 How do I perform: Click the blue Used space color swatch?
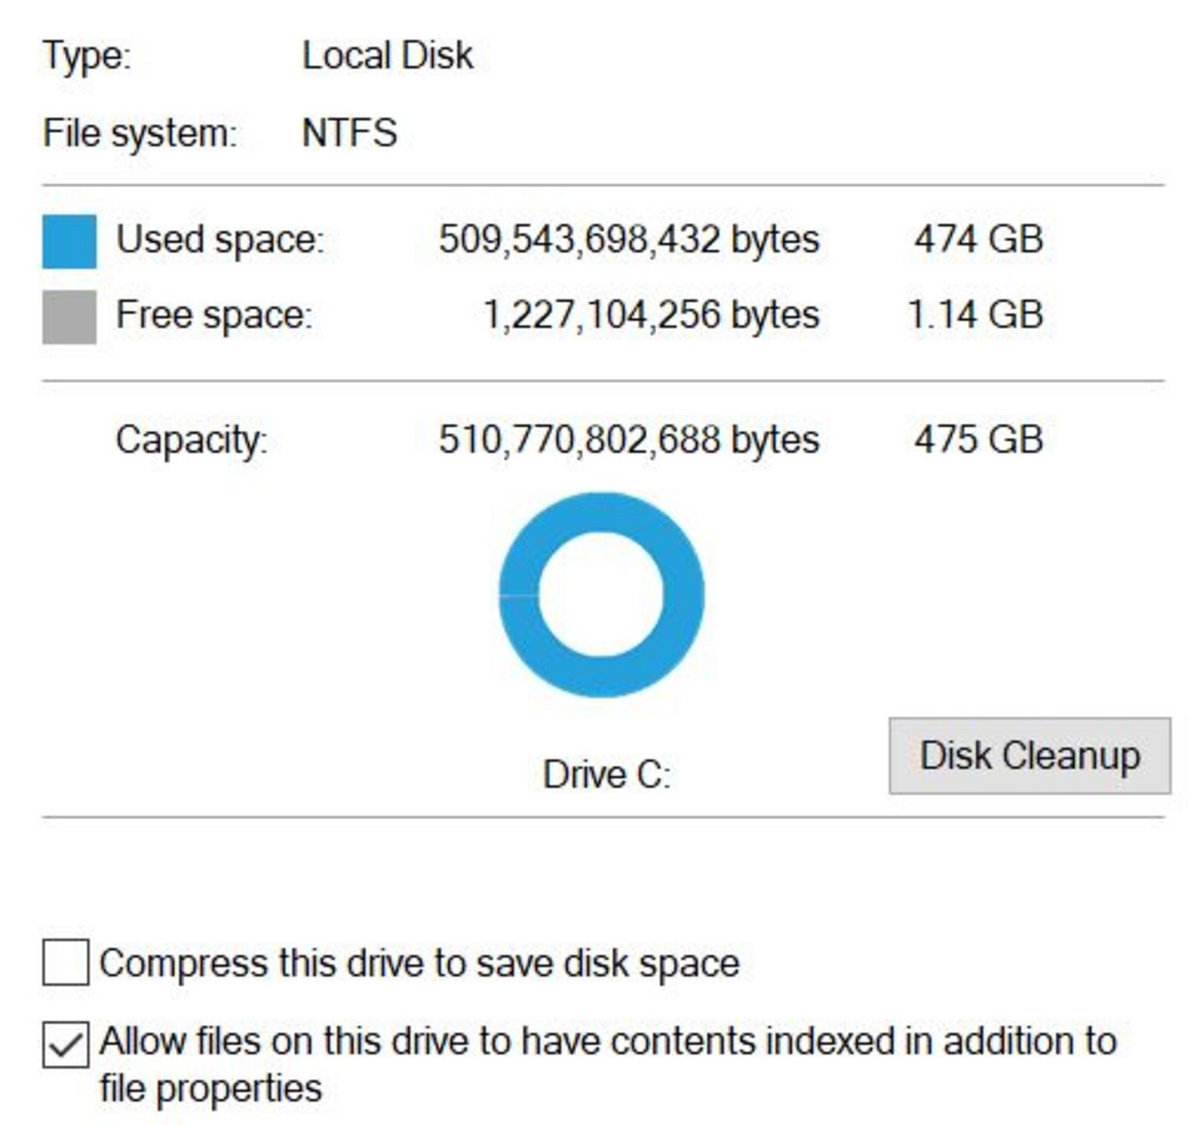[x=69, y=241]
